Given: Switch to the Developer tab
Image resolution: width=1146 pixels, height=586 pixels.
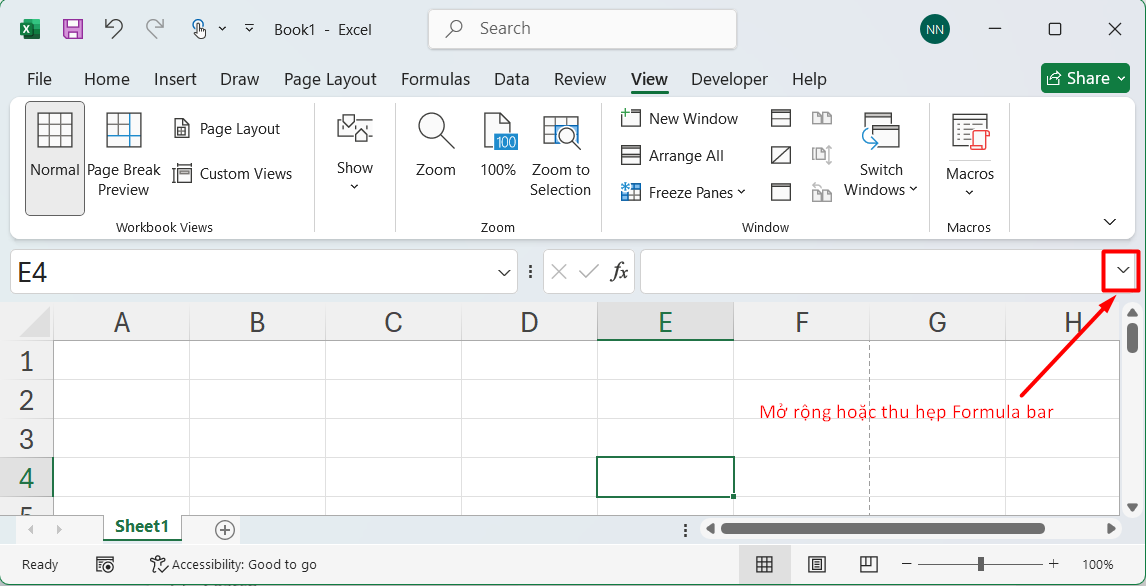Looking at the screenshot, I should [x=729, y=79].
